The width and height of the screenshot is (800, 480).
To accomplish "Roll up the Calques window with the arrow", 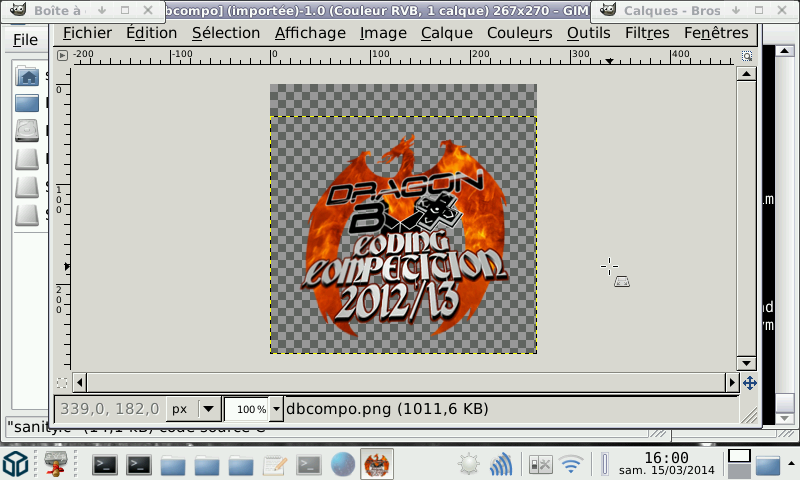I will (736, 10).
